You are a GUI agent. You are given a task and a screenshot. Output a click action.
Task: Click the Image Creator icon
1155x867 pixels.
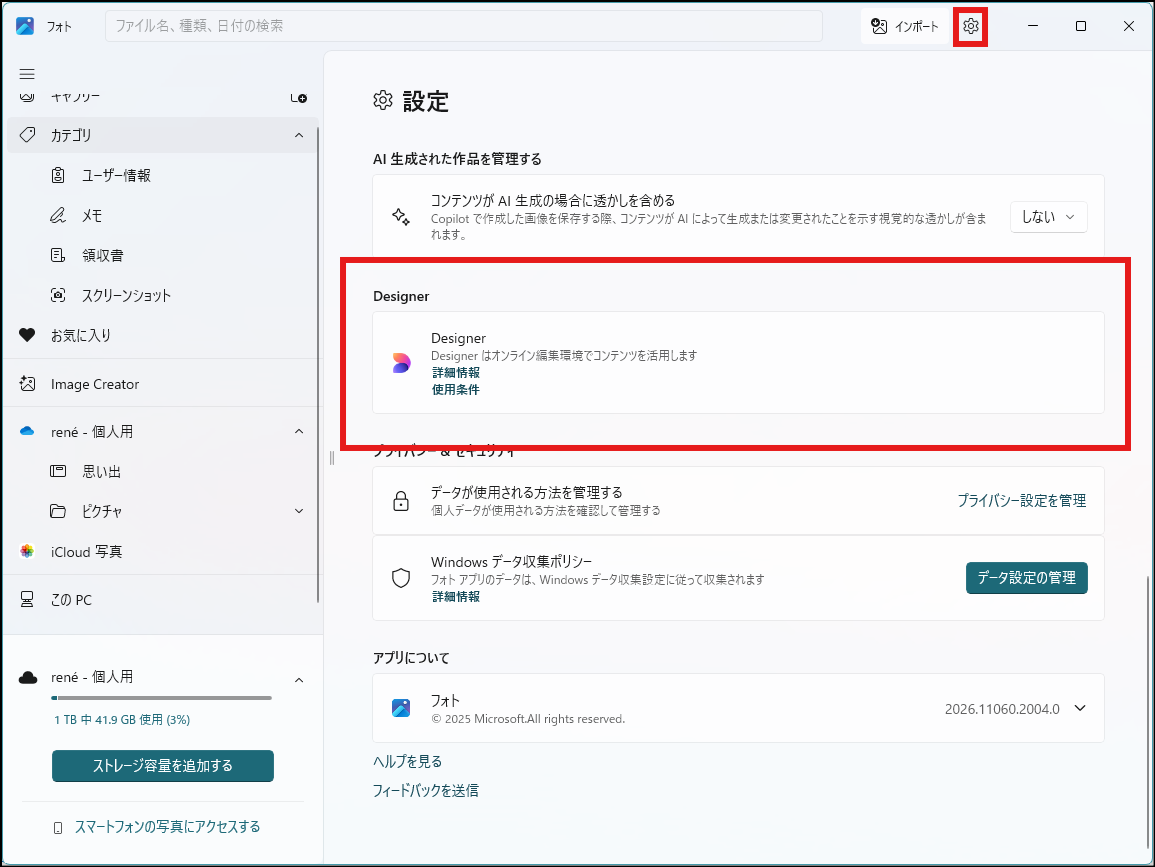[27, 384]
